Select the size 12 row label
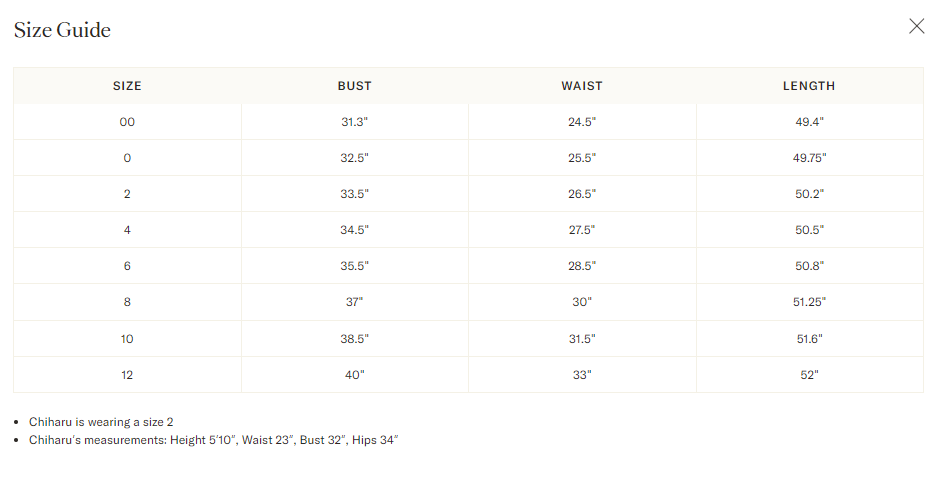Viewport: 930px width, 485px height. click(127, 375)
